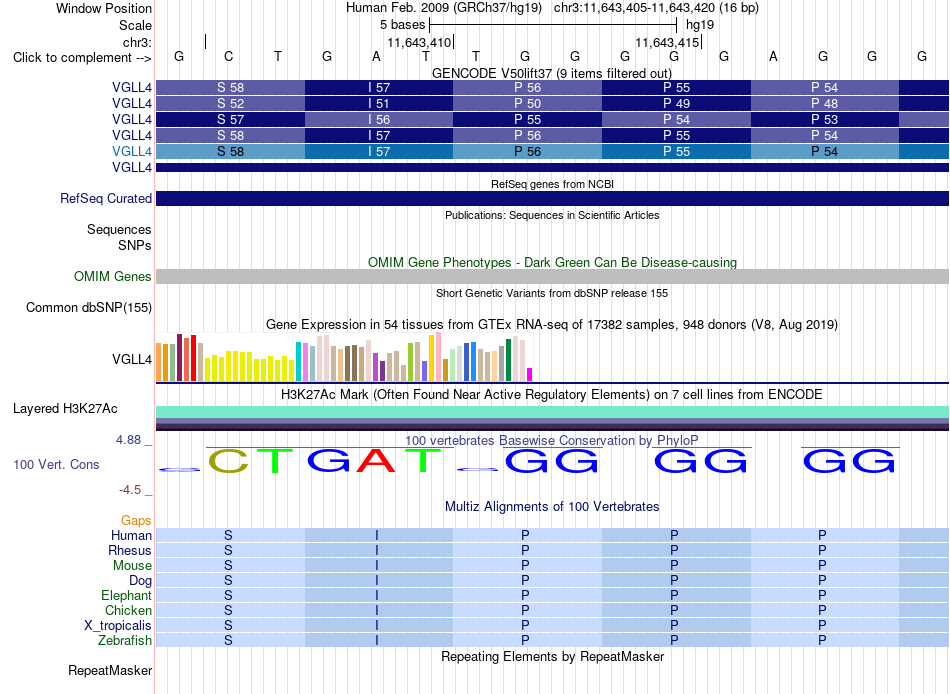The height and width of the screenshot is (694, 950).
Task: Click the VGLL4 label beside the GTEx chart
Action: (131, 359)
